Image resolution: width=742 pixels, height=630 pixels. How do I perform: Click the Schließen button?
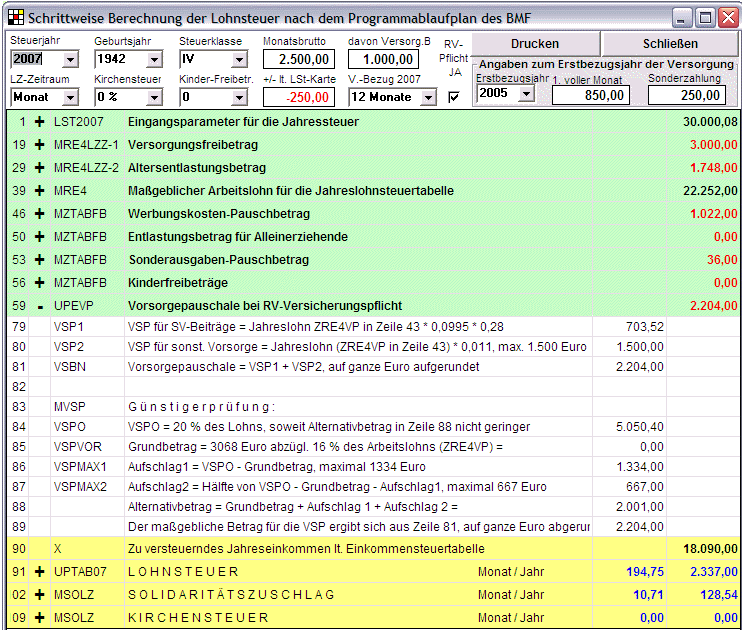point(670,44)
